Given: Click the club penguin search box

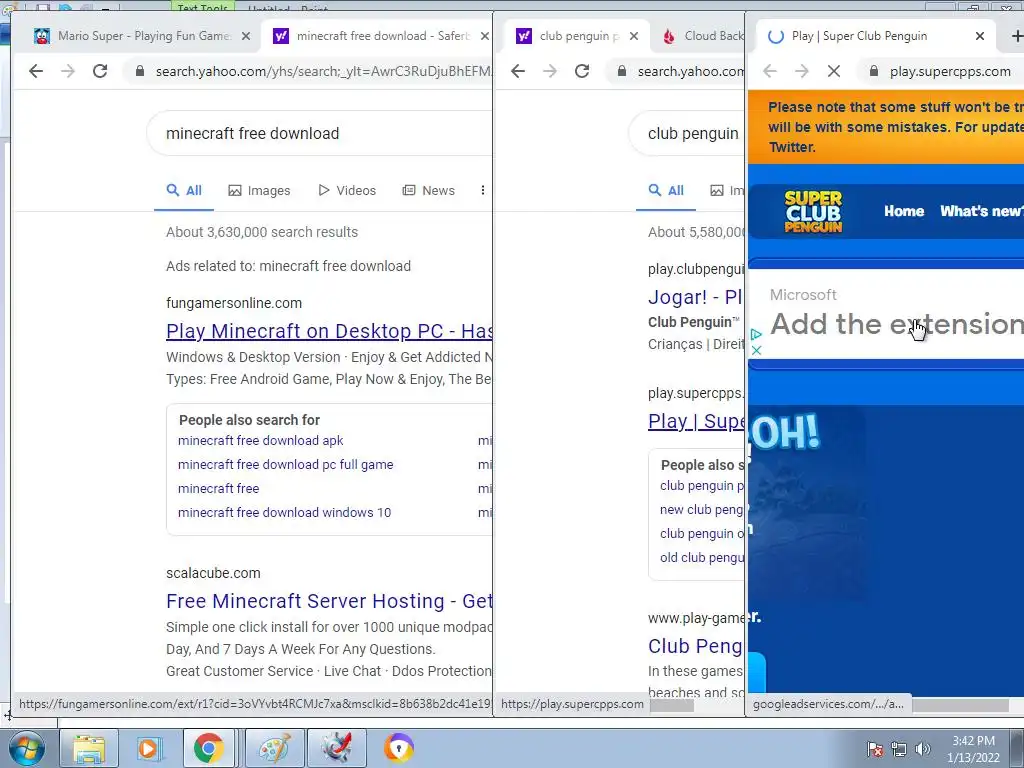Looking at the screenshot, I should [x=687, y=133].
